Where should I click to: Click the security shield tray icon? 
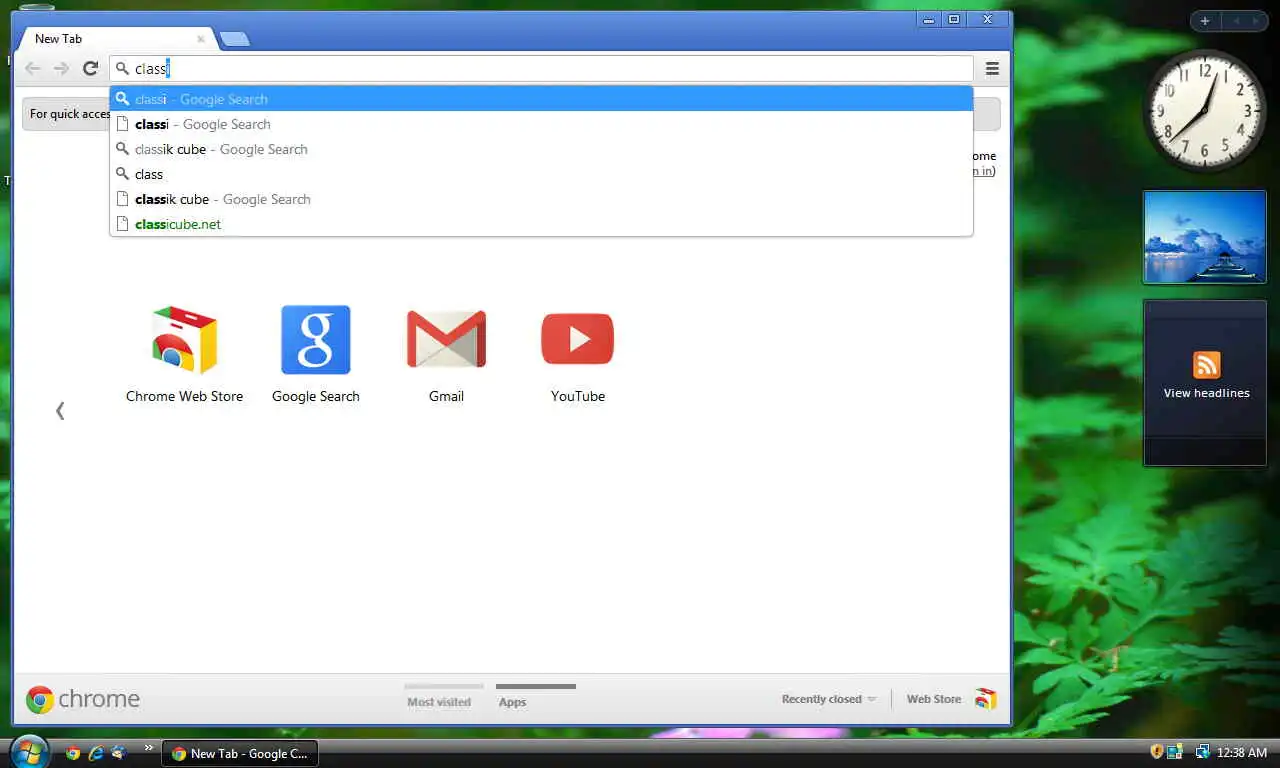point(1157,752)
